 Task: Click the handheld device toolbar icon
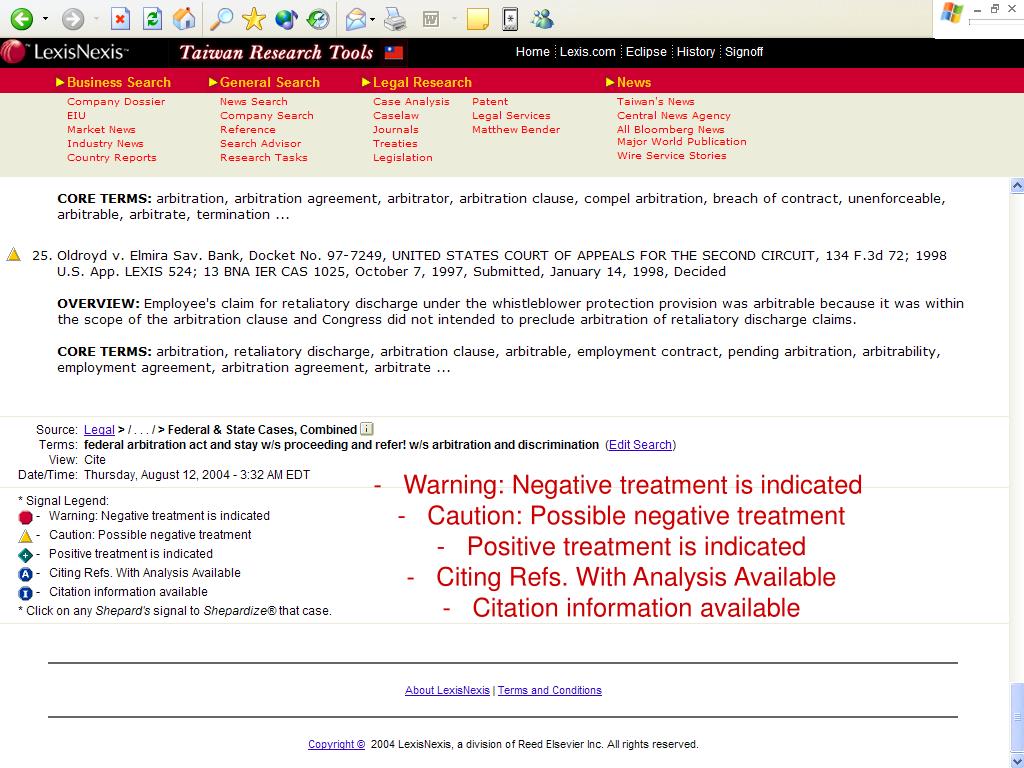click(x=510, y=18)
